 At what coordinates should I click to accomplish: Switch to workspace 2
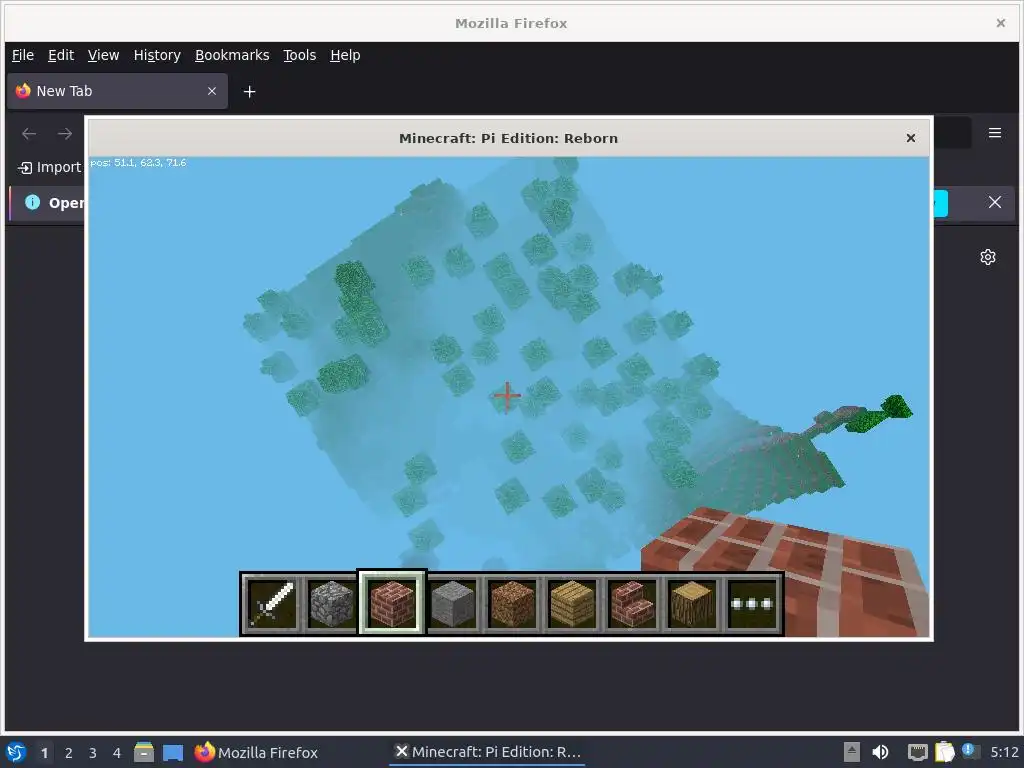click(69, 753)
